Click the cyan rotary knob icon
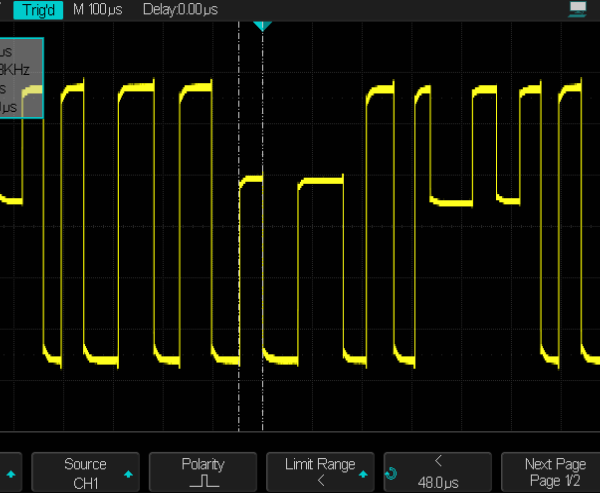The image size is (600, 493). click(x=390, y=473)
